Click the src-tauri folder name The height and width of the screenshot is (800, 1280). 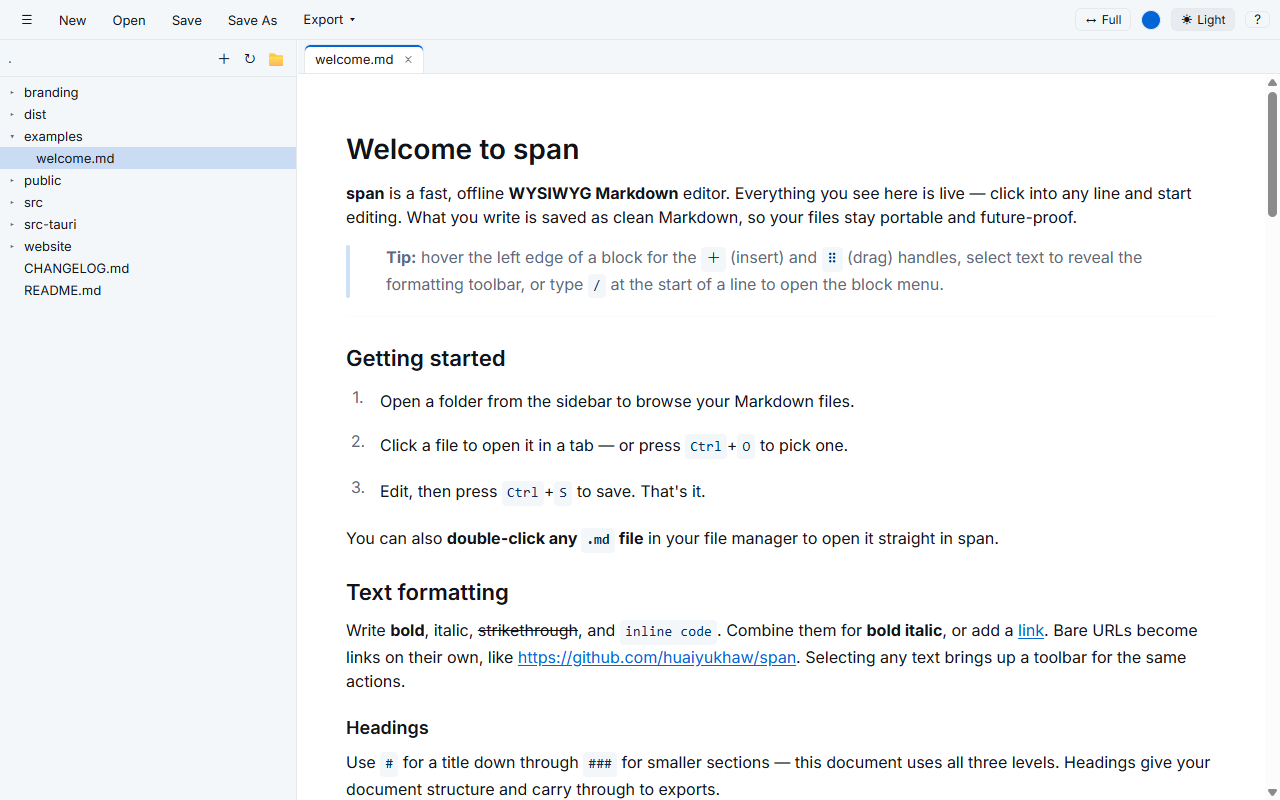point(50,224)
